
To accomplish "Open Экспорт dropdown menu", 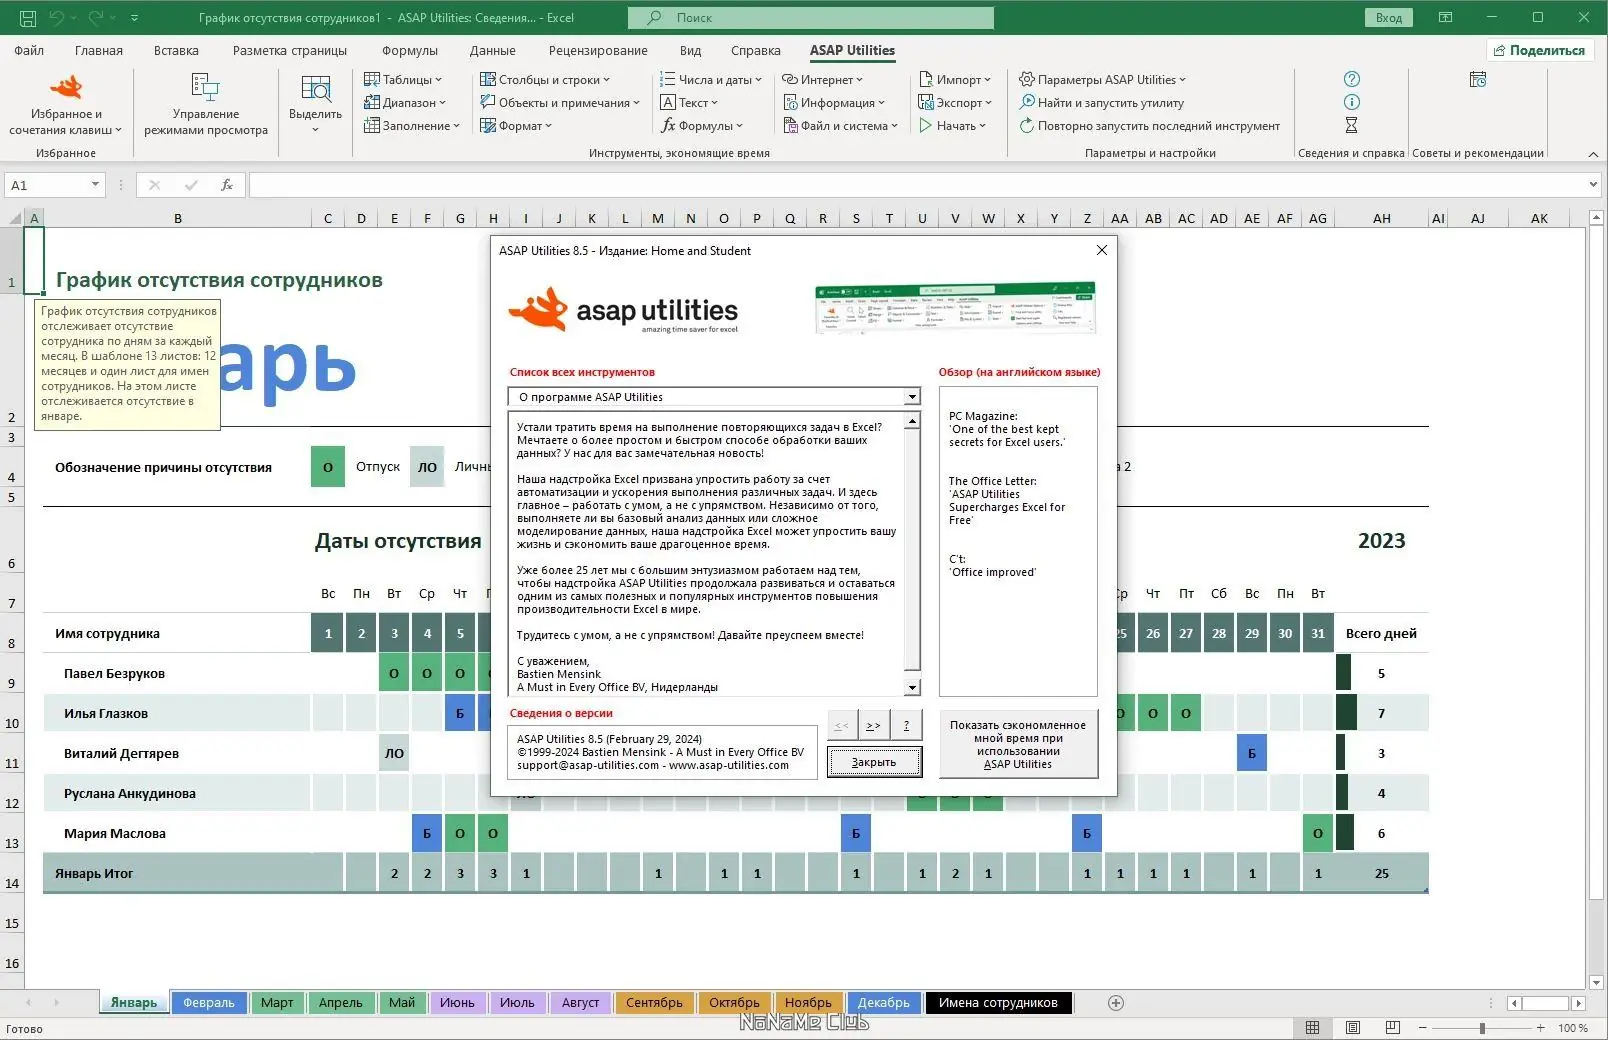I will 955,103.
